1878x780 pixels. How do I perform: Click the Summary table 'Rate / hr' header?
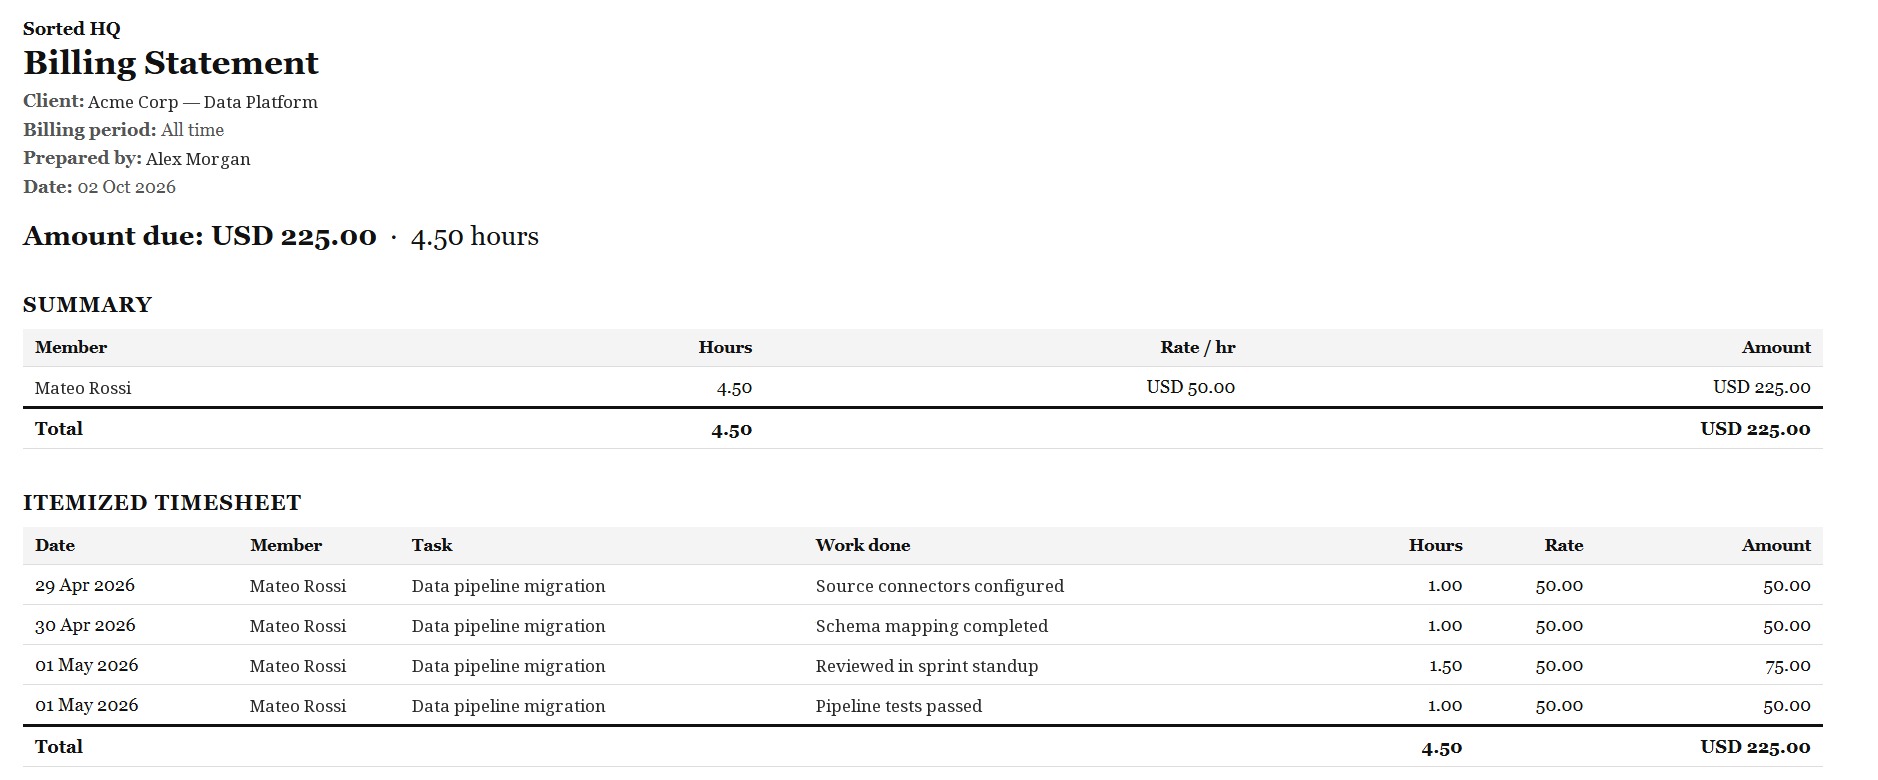1198,348
